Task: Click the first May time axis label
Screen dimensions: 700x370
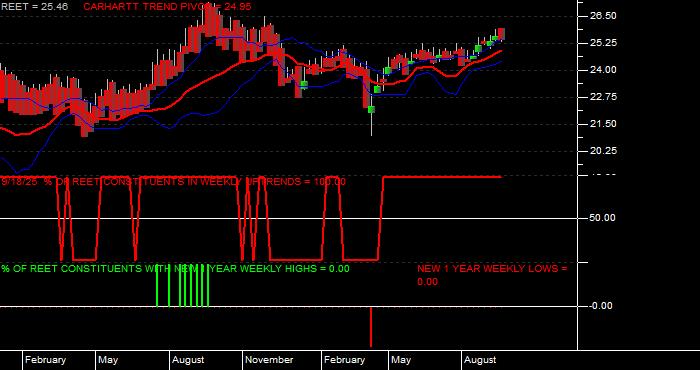Action: [108, 360]
